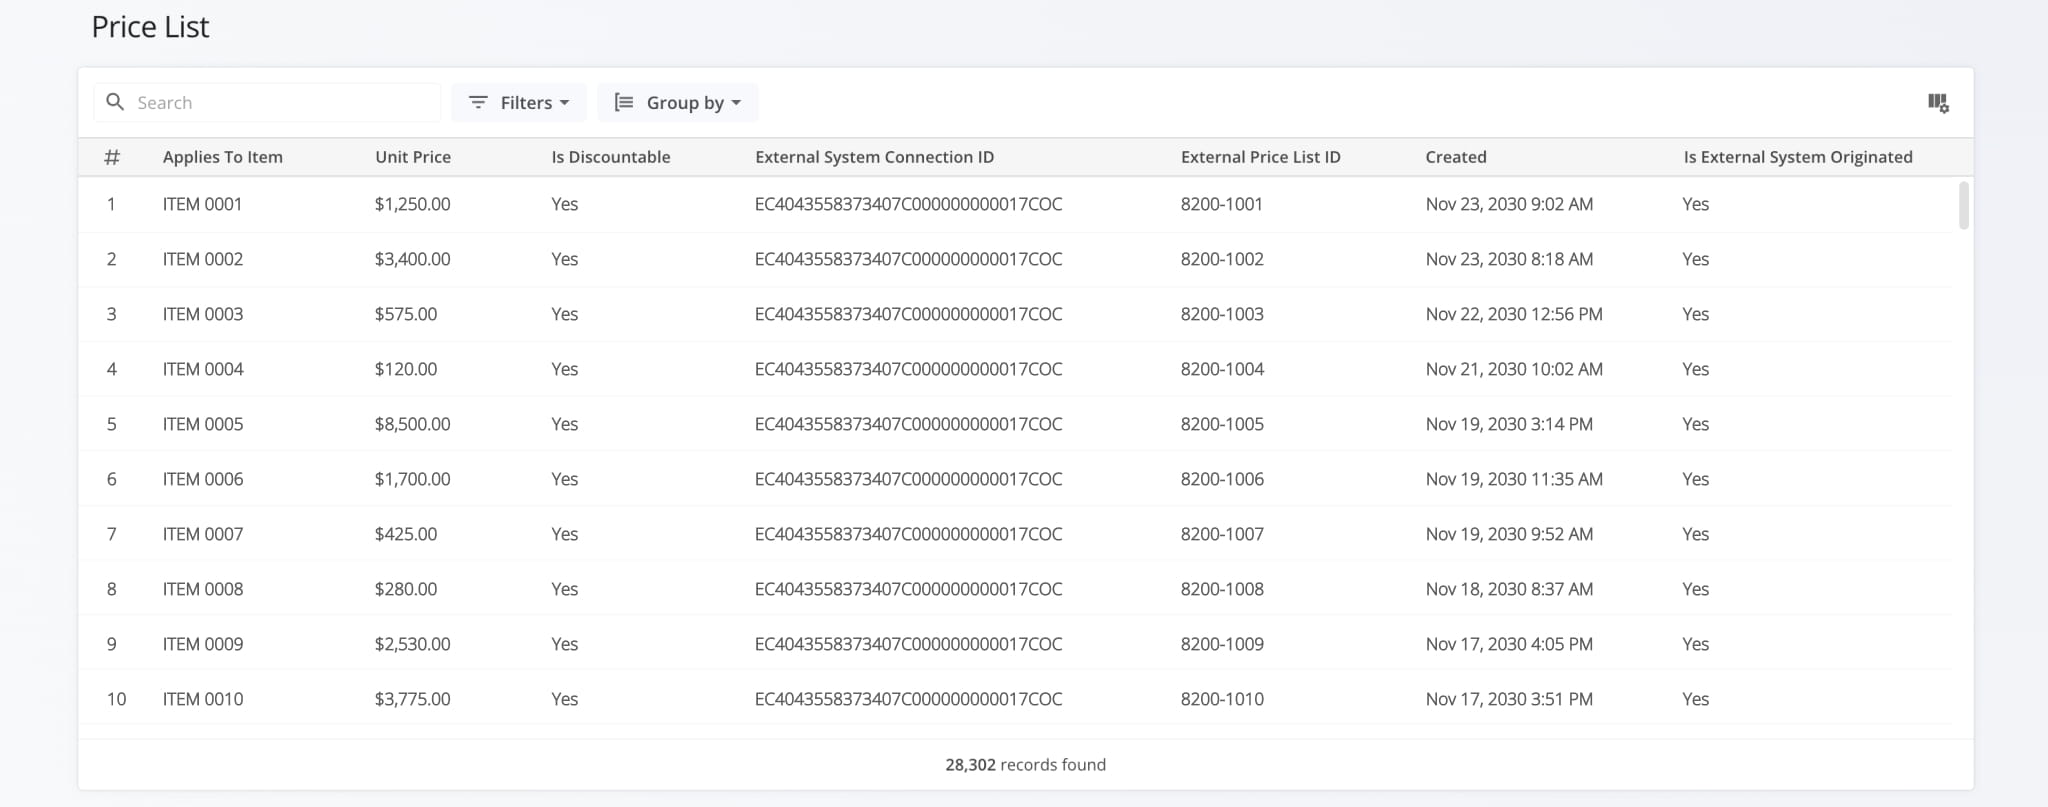Select row ITEM 0006
Screen dimensions: 2048x807
(1015, 479)
